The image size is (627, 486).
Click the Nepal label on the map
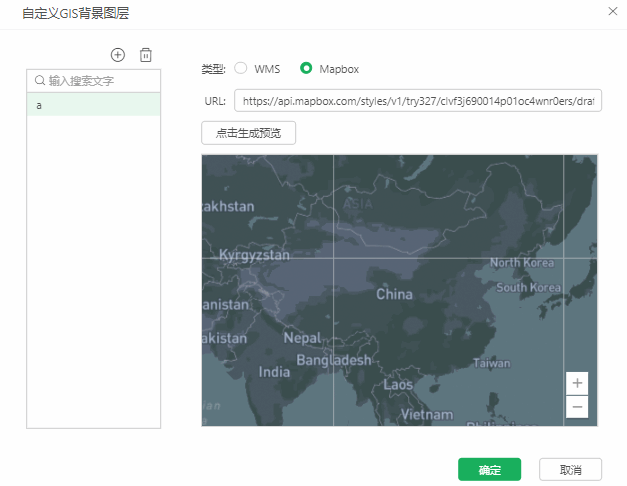click(302, 338)
